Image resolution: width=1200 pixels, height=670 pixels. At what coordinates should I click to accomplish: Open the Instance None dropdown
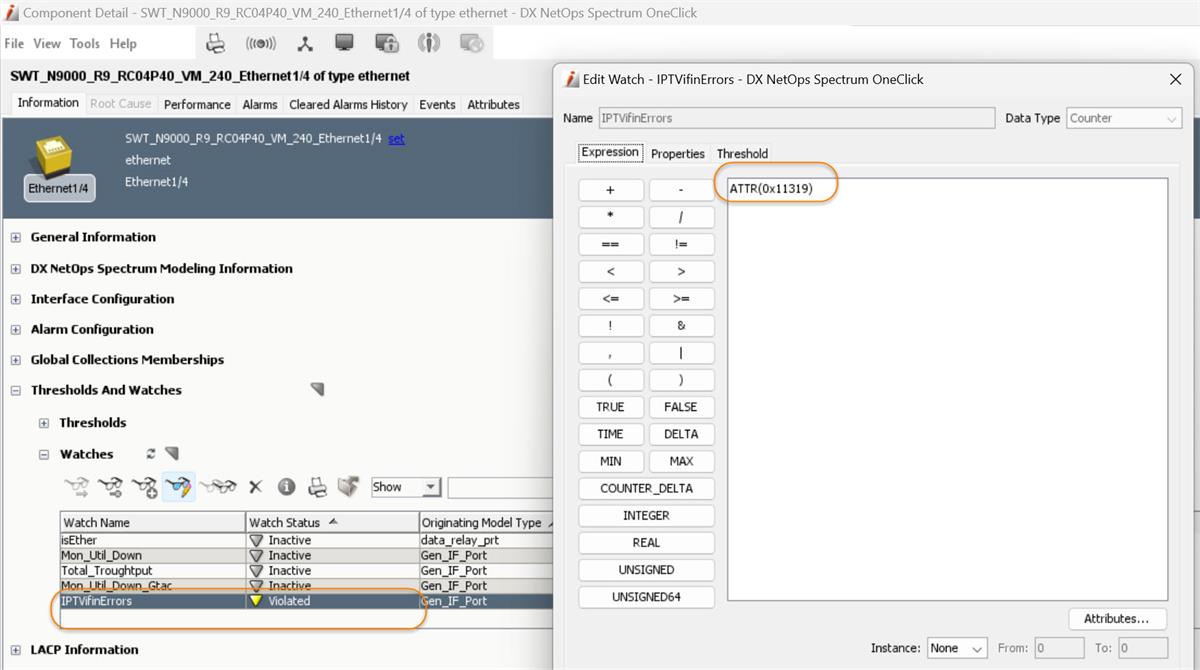[957, 648]
